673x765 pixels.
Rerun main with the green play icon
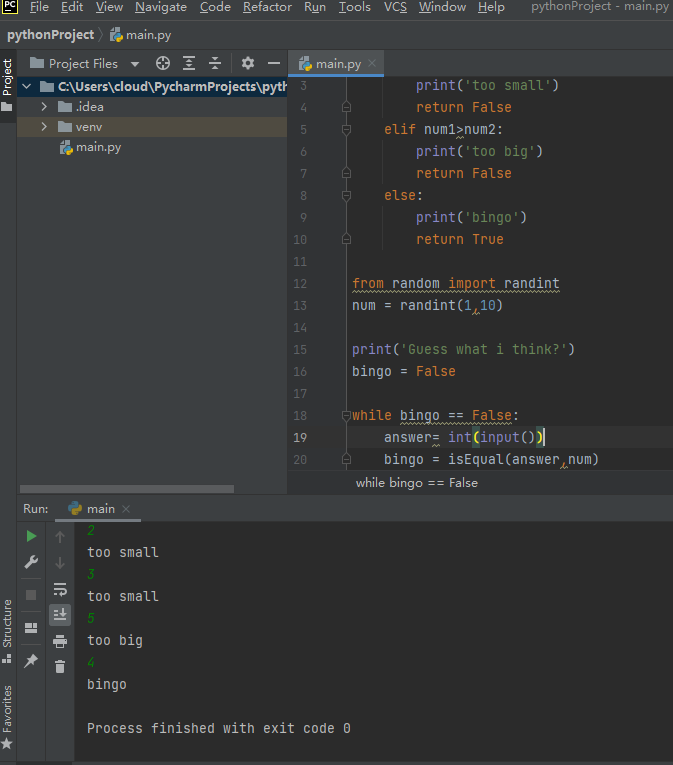pos(31,537)
